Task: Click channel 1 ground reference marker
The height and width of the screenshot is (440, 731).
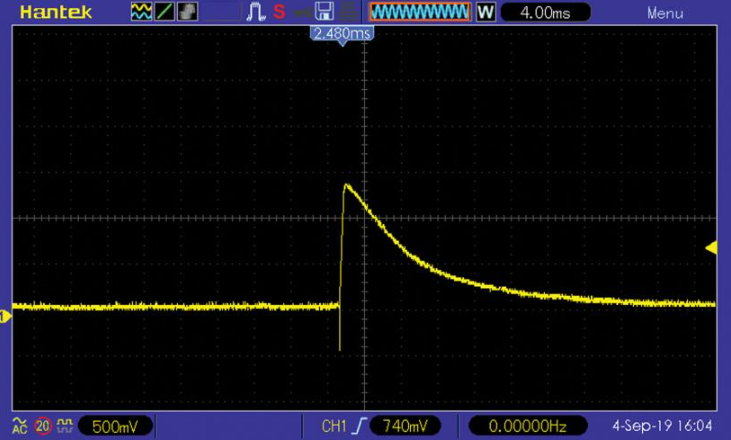Action: 5,317
